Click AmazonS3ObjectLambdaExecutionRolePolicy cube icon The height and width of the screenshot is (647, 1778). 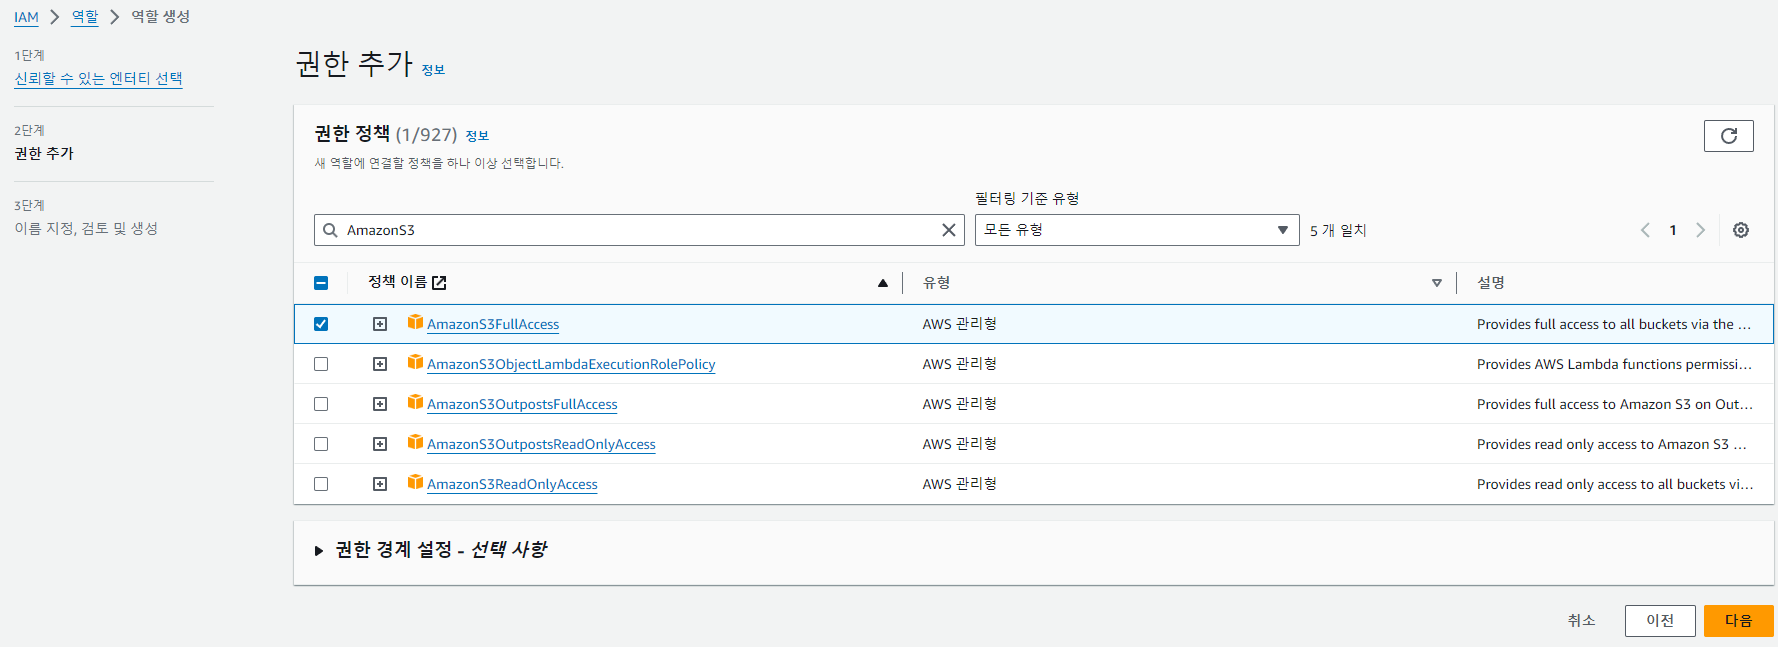pyautogui.click(x=415, y=362)
